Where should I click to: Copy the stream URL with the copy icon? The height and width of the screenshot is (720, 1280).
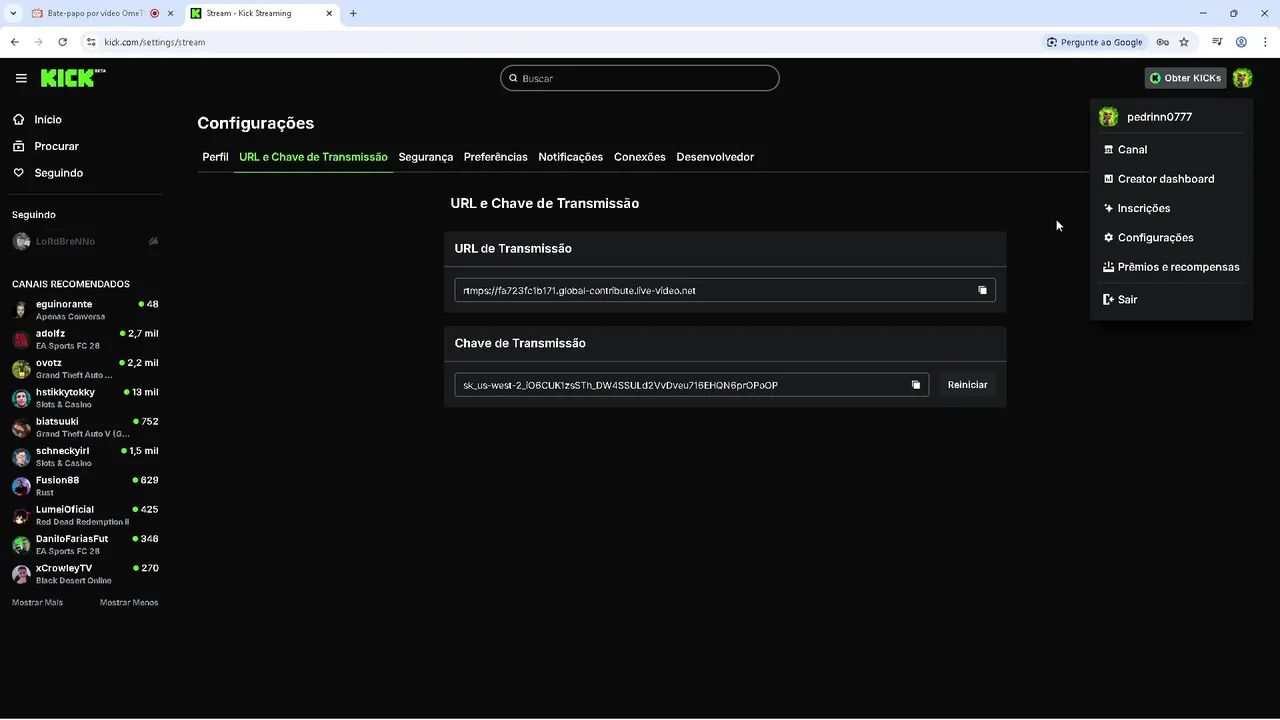(982, 290)
